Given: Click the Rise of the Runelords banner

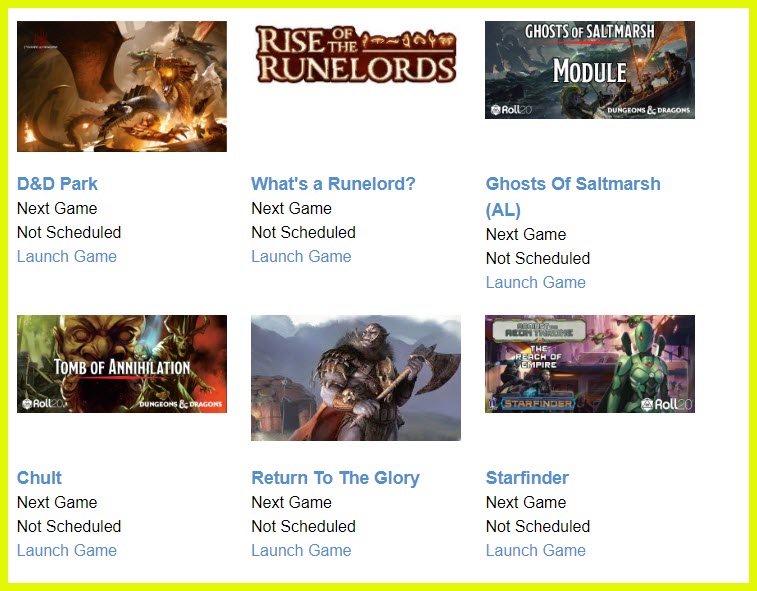Looking at the screenshot, I should pos(356,54).
